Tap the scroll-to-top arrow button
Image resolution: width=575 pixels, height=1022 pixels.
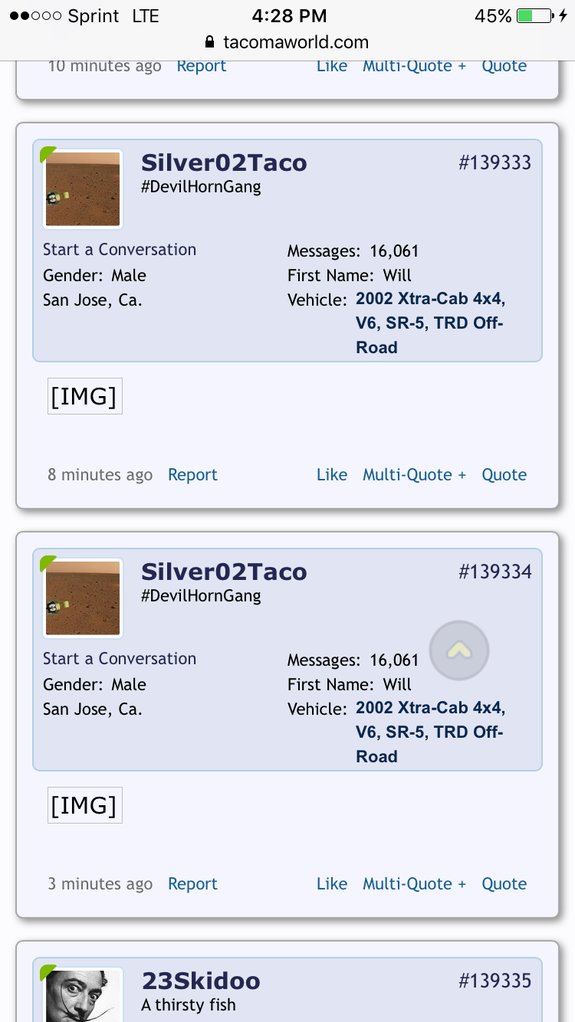pos(459,650)
